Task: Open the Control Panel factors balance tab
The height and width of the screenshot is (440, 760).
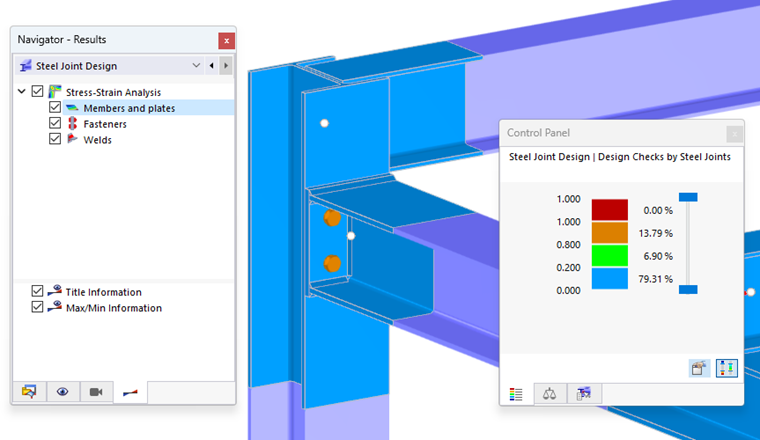Action: tap(550, 393)
